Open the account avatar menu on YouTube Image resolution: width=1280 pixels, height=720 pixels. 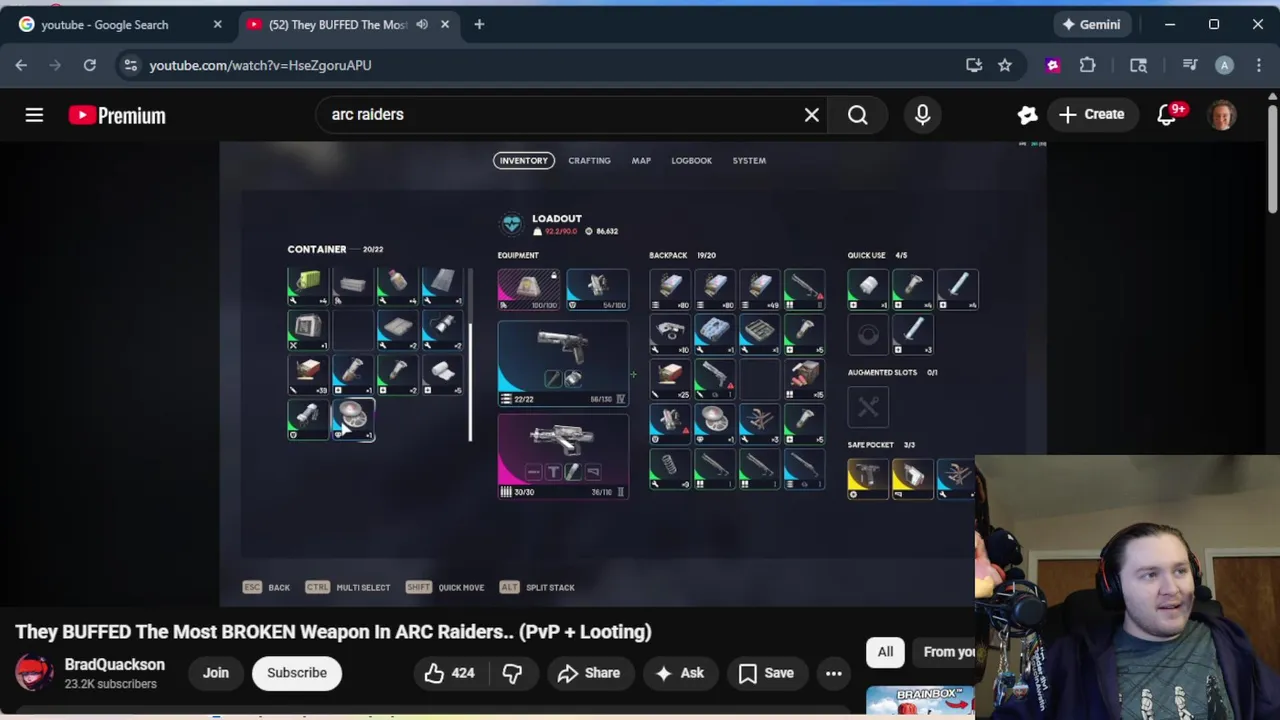click(1222, 115)
